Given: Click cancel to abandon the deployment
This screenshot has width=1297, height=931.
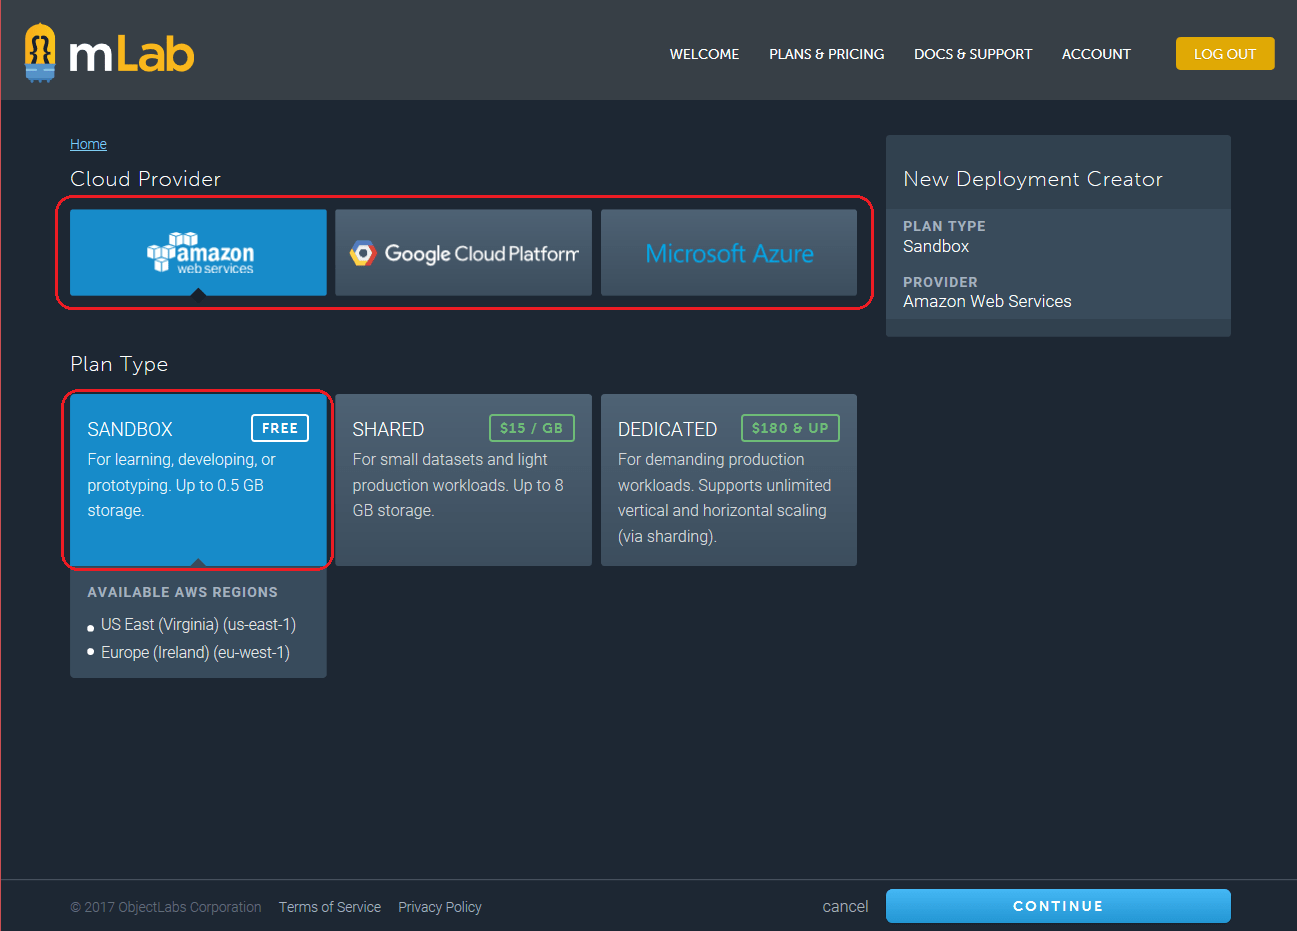Looking at the screenshot, I should click(845, 906).
